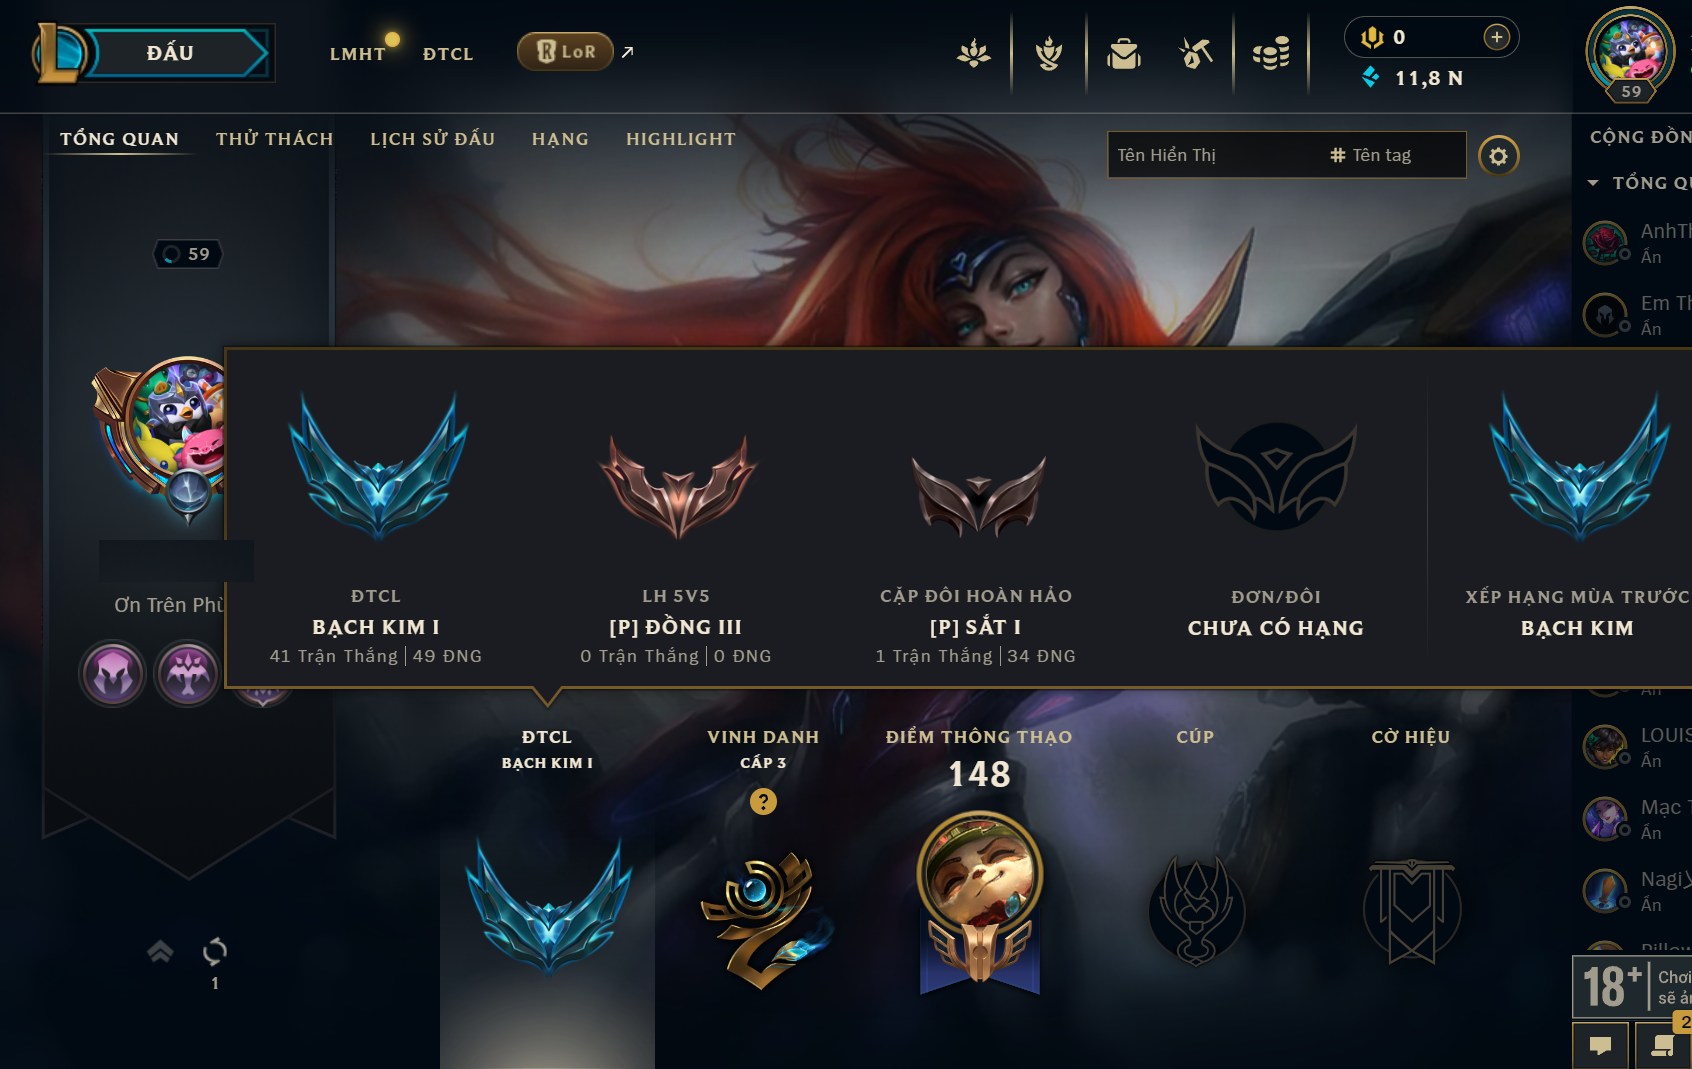Open the chat bubble icon
Viewport: 1692px width, 1069px height.
coord(1601,1045)
